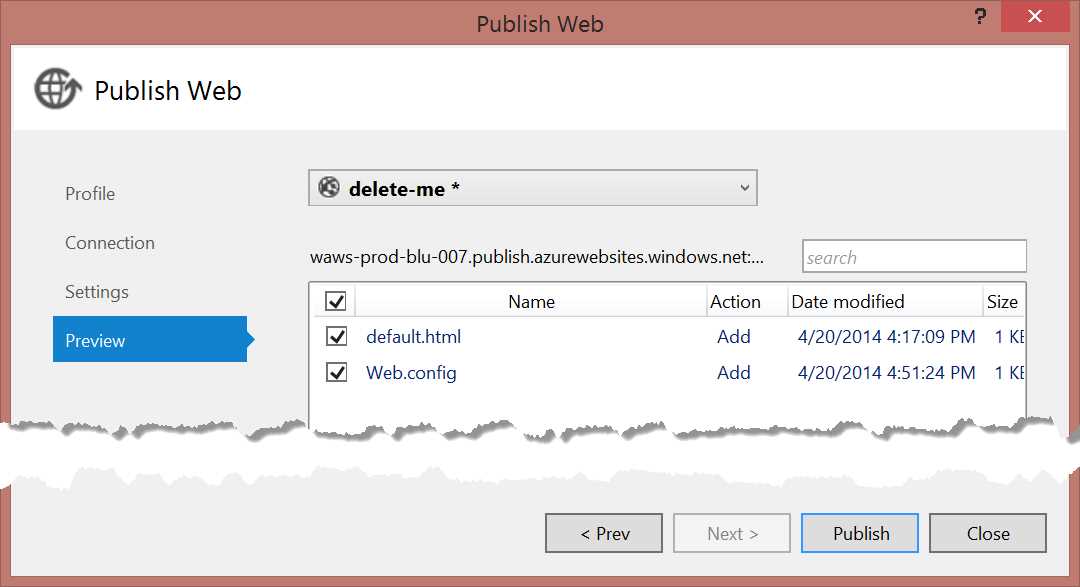Uncheck the Web.config file checkbox

(335, 372)
